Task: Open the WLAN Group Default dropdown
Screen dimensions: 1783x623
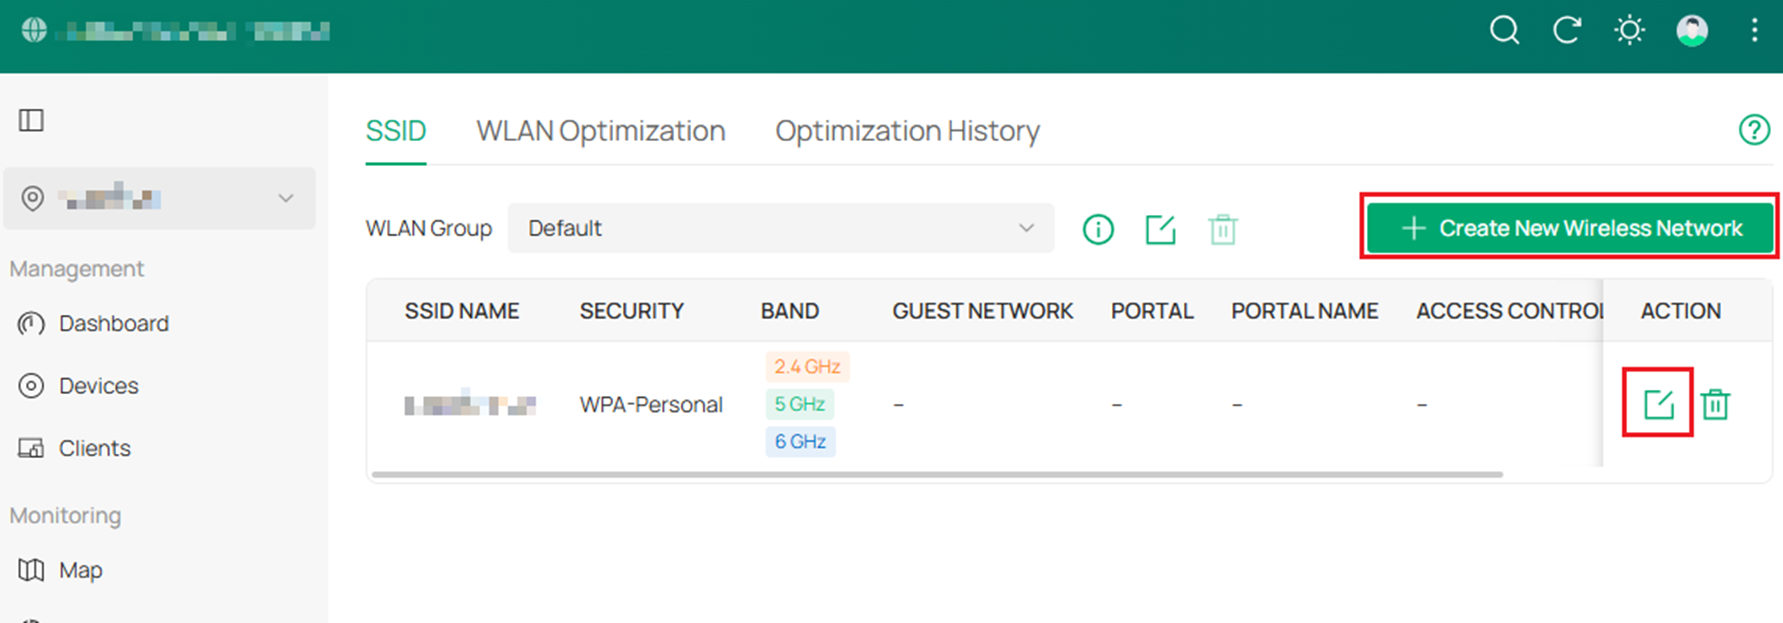Action: point(781,228)
